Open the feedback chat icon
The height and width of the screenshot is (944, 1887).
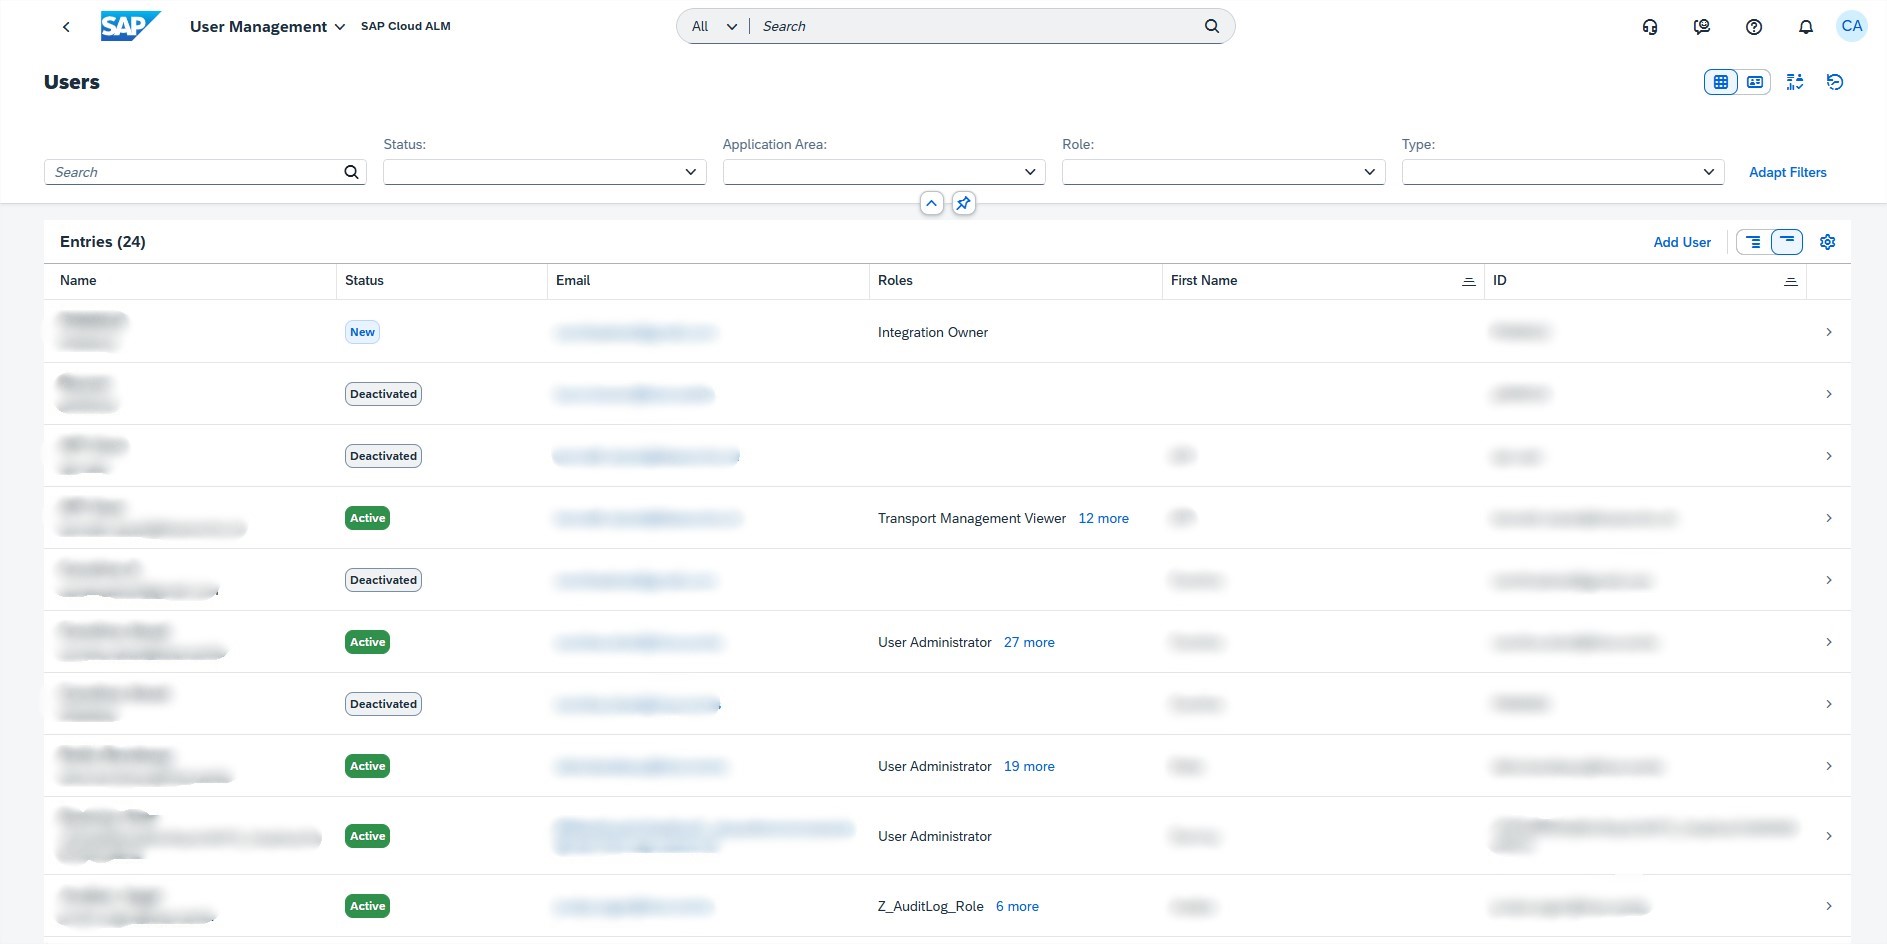[x=1702, y=27]
